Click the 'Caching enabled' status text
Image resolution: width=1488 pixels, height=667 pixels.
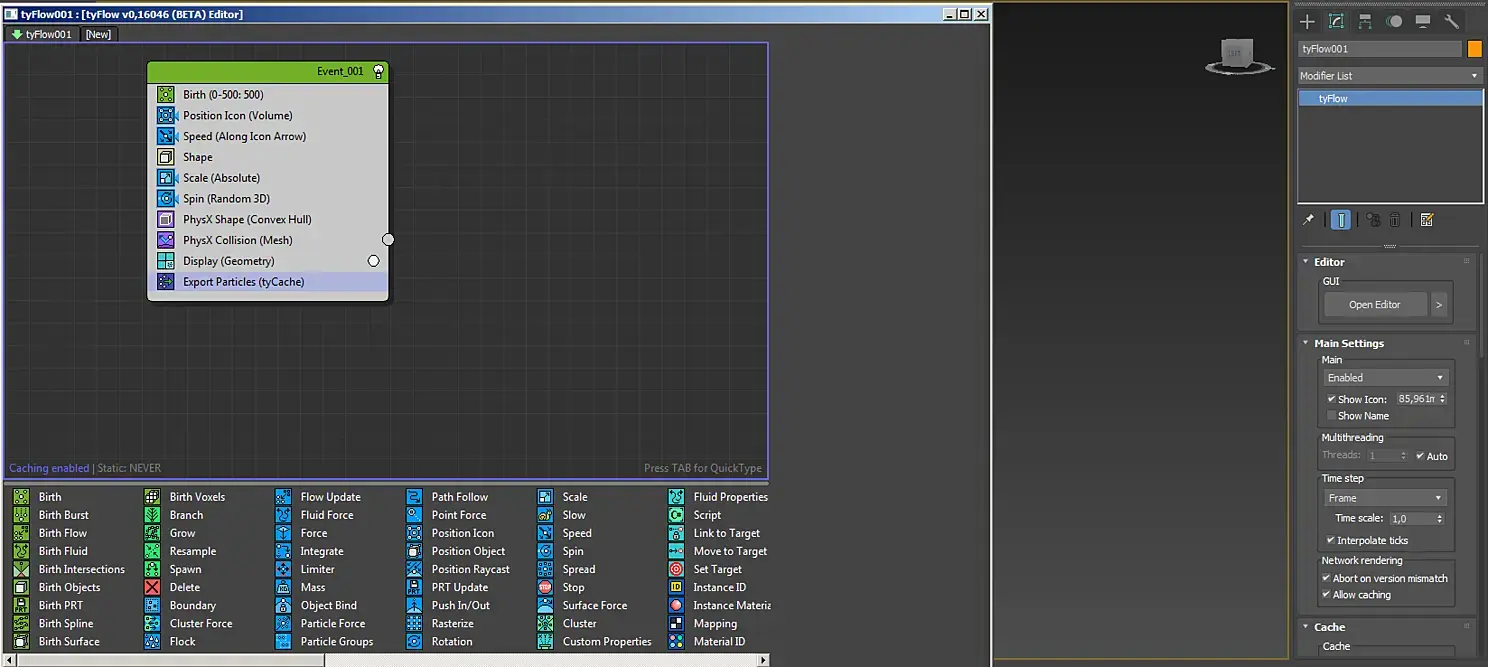pos(49,468)
